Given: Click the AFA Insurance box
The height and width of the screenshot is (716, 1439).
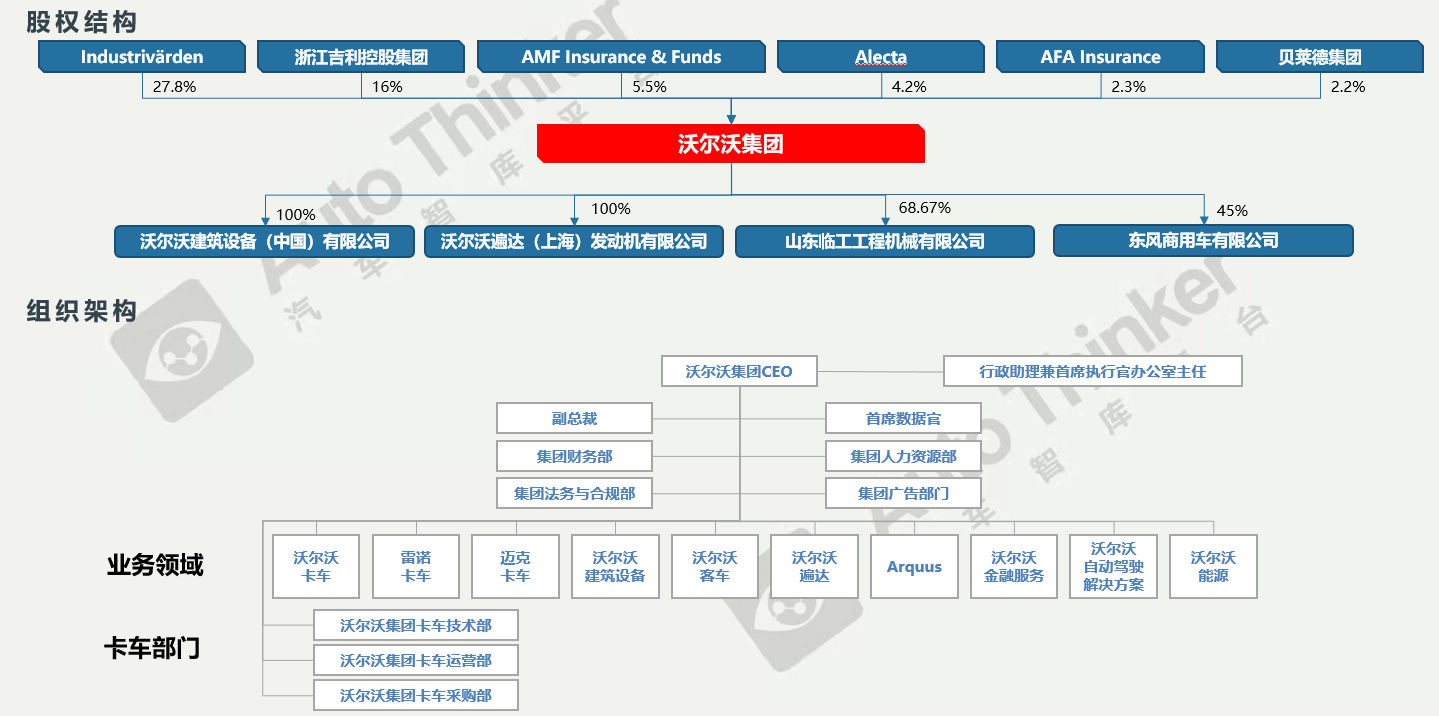Looking at the screenshot, I should coord(1100,57).
